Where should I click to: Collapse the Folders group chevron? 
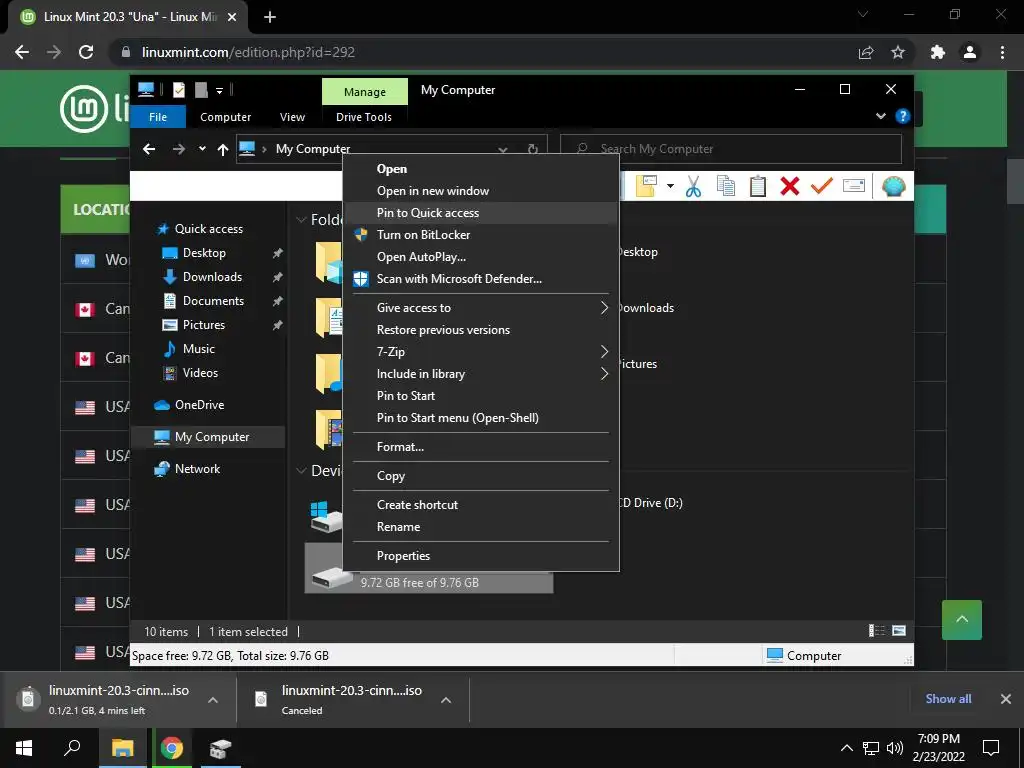point(301,219)
